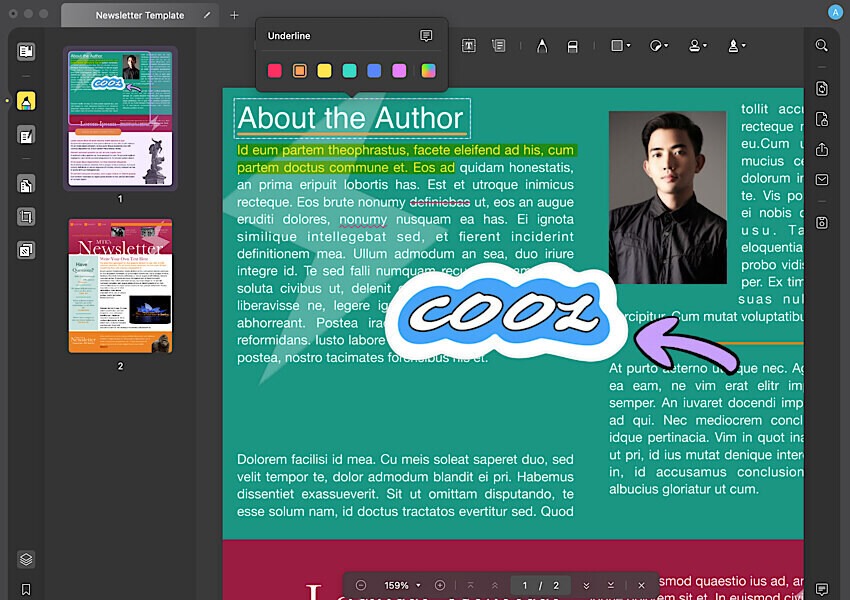Open the search magnifier
Screen dimensions: 850x600
821,45
